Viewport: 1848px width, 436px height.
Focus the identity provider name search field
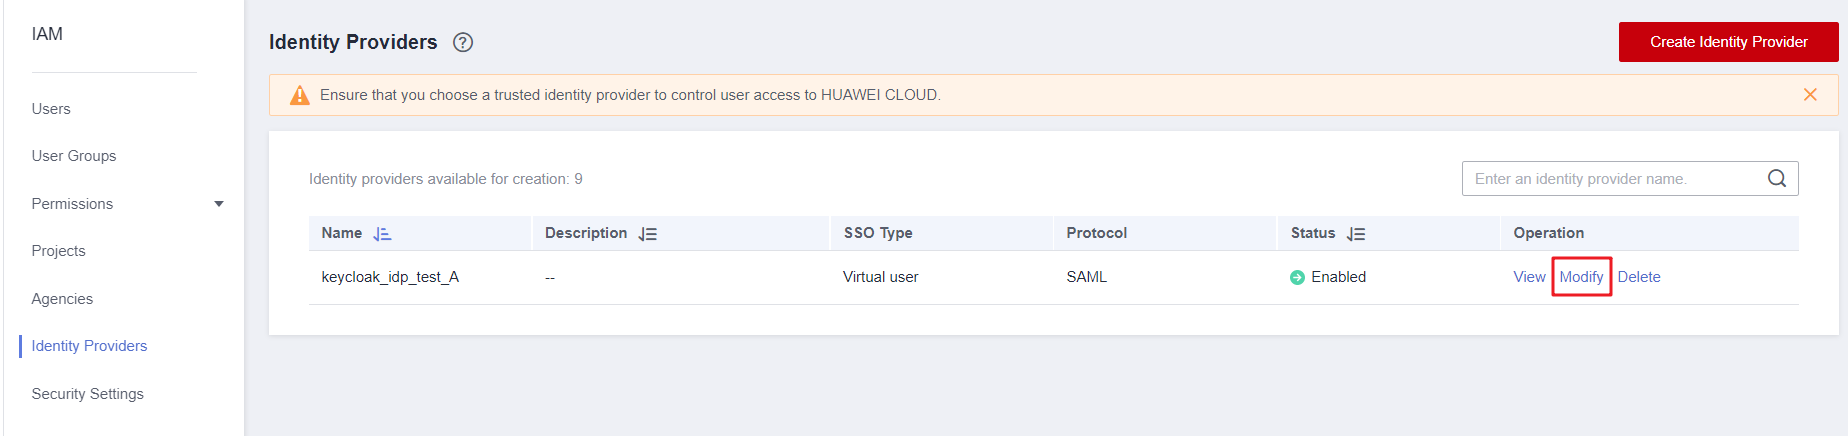tap(1610, 179)
